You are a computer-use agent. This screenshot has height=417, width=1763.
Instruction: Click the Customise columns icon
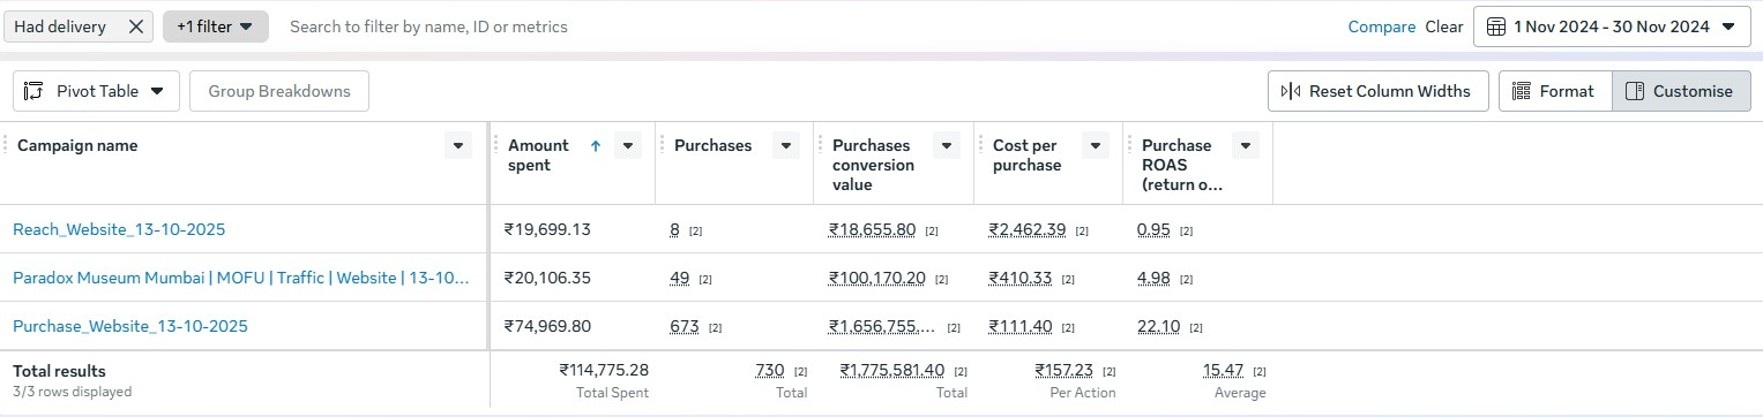tap(1635, 91)
